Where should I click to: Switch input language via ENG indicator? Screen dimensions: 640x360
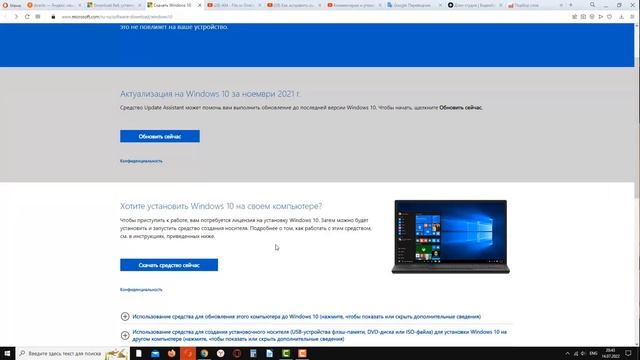pos(593,353)
